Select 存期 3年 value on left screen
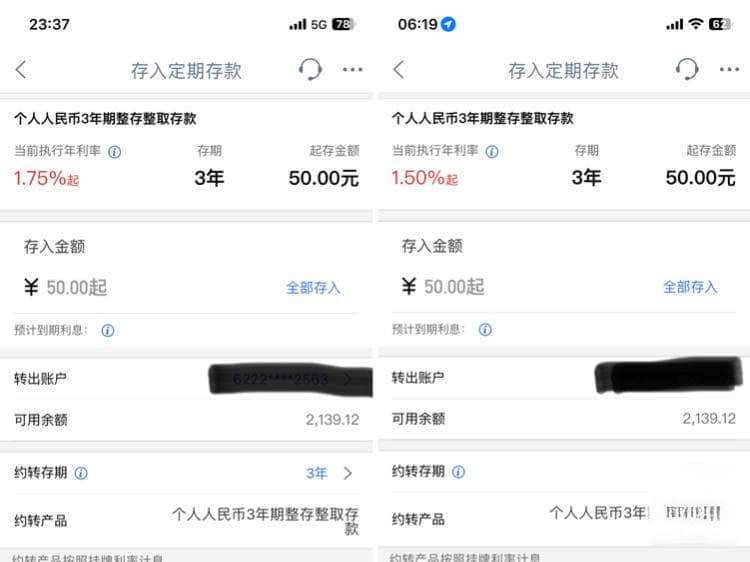This screenshot has height=562, width=750. click(209, 178)
